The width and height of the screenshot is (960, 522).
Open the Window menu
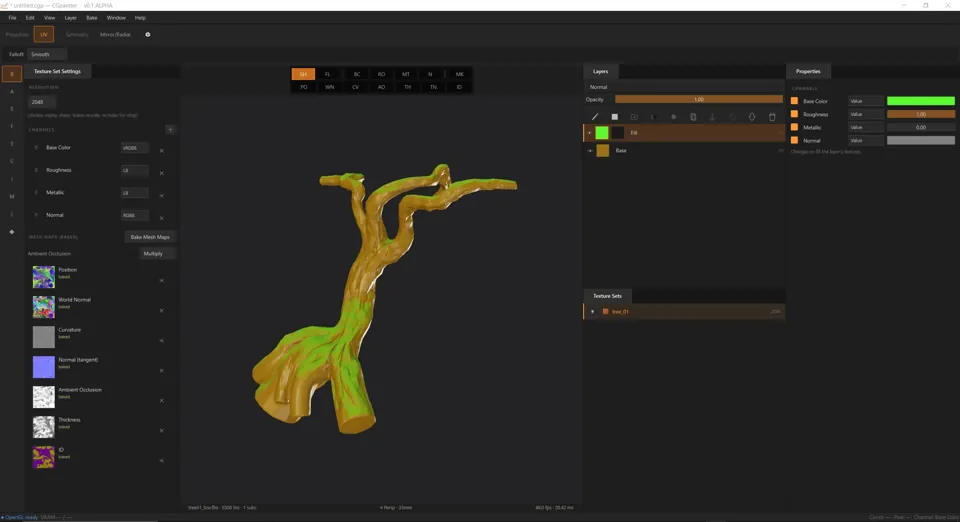[116, 18]
